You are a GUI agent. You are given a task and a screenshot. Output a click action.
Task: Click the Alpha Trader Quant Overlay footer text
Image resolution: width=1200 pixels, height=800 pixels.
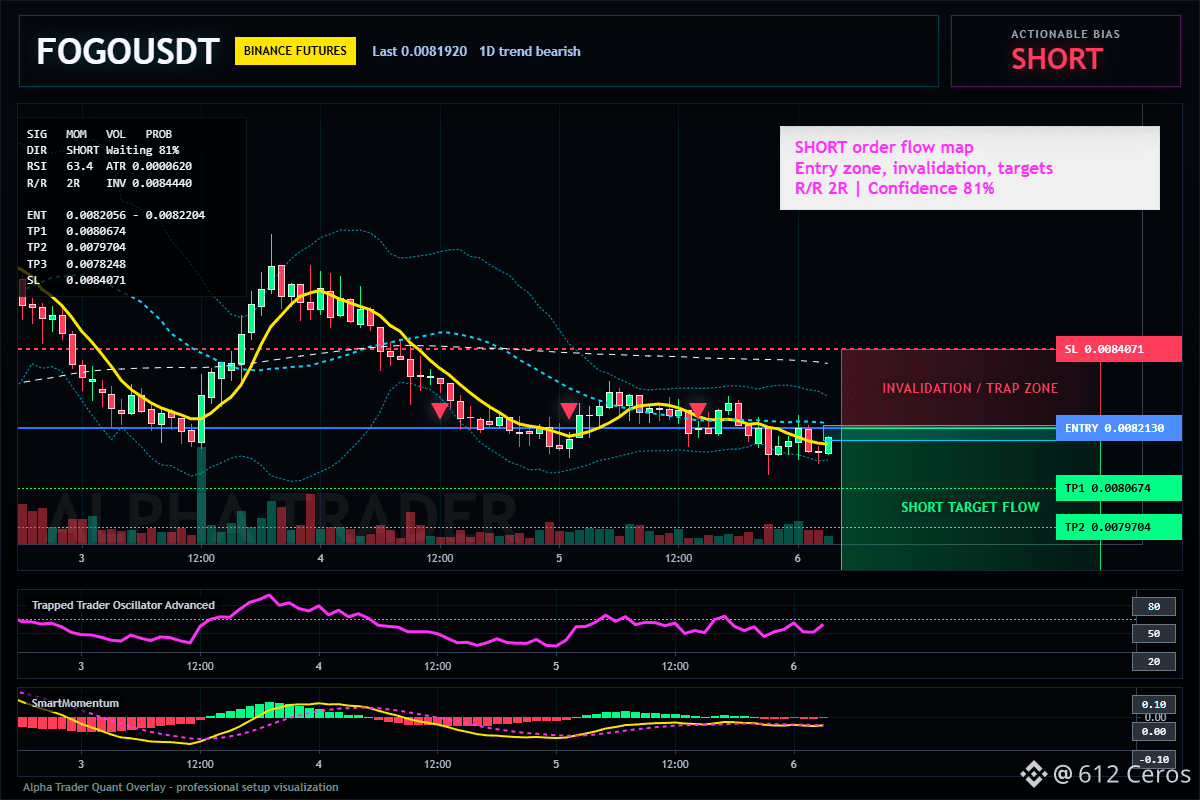(181, 787)
